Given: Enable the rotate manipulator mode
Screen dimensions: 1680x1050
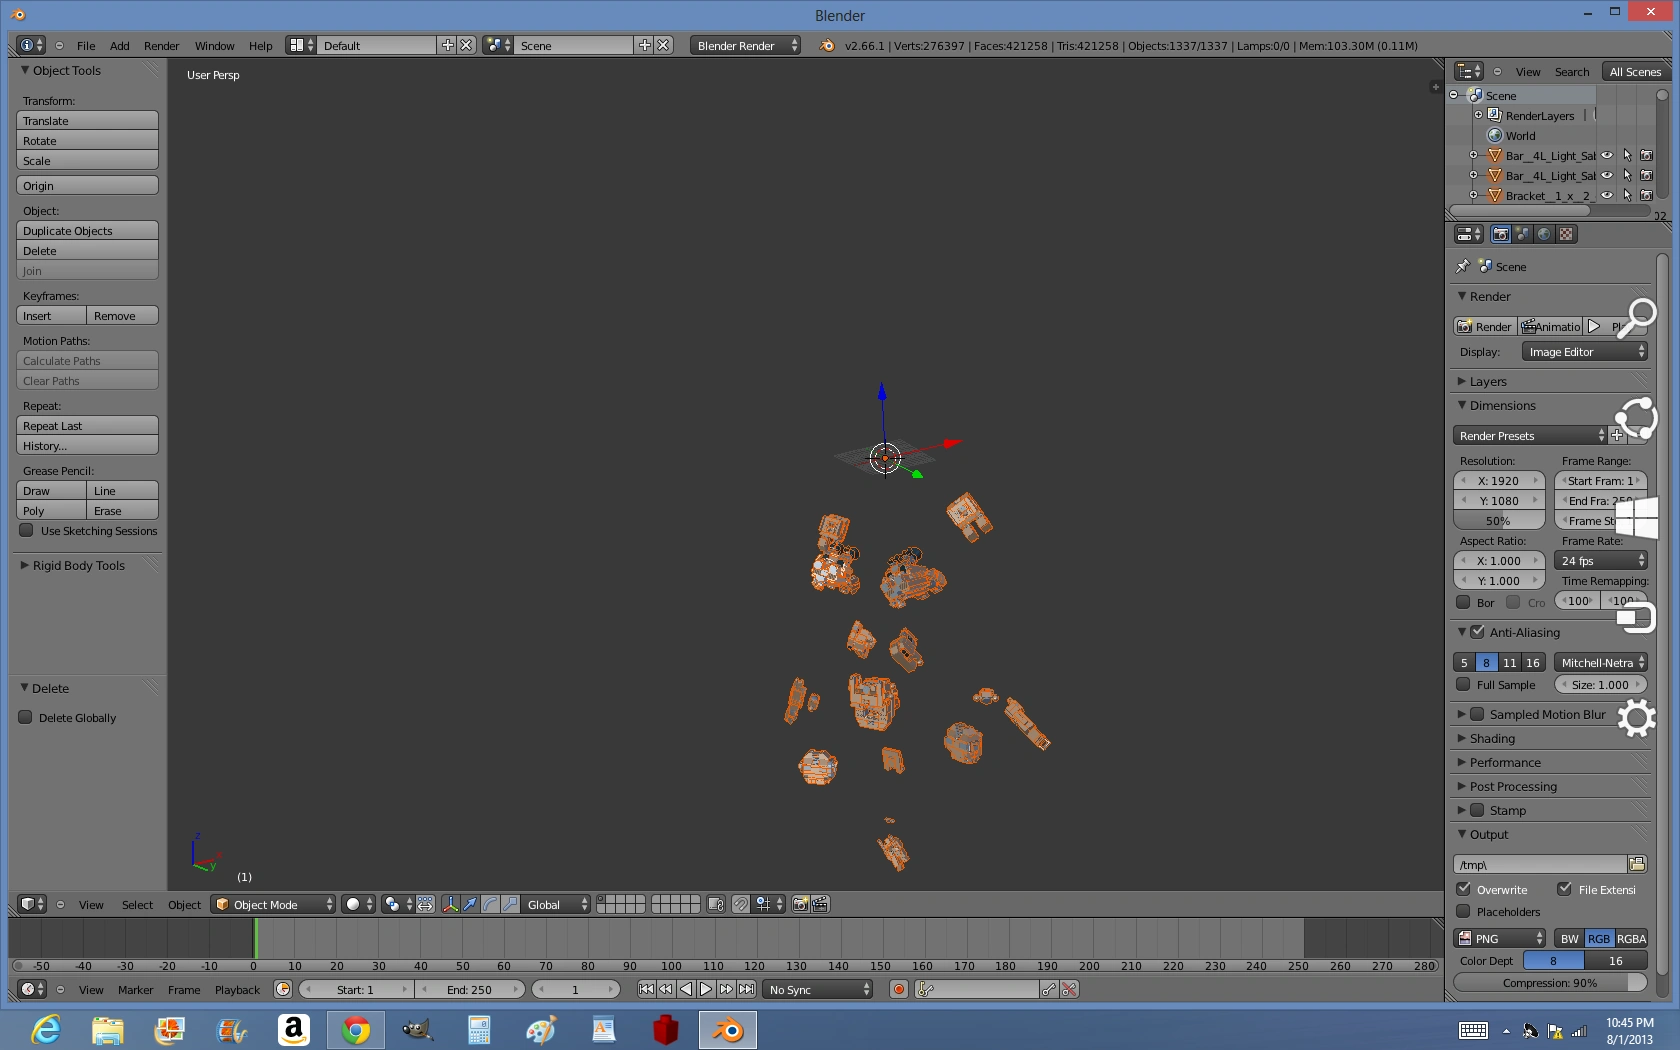Looking at the screenshot, I should (x=490, y=904).
